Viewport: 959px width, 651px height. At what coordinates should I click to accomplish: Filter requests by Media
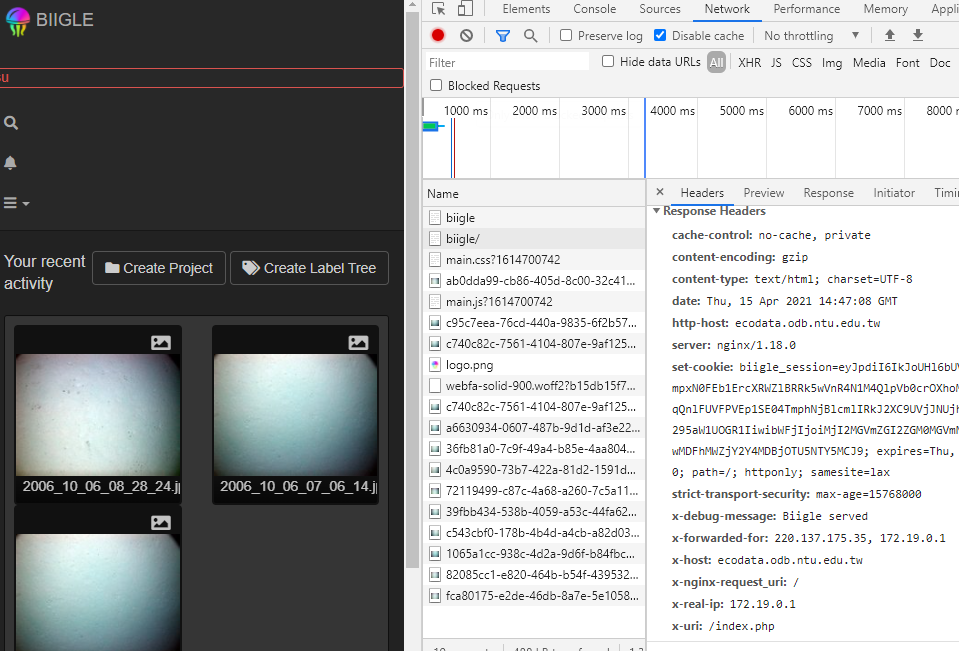[x=869, y=62]
